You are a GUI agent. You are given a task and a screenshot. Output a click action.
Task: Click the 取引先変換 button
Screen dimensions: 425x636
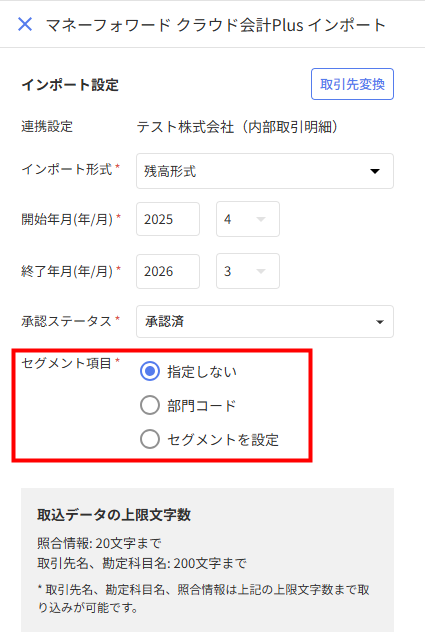pyautogui.click(x=352, y=84)
